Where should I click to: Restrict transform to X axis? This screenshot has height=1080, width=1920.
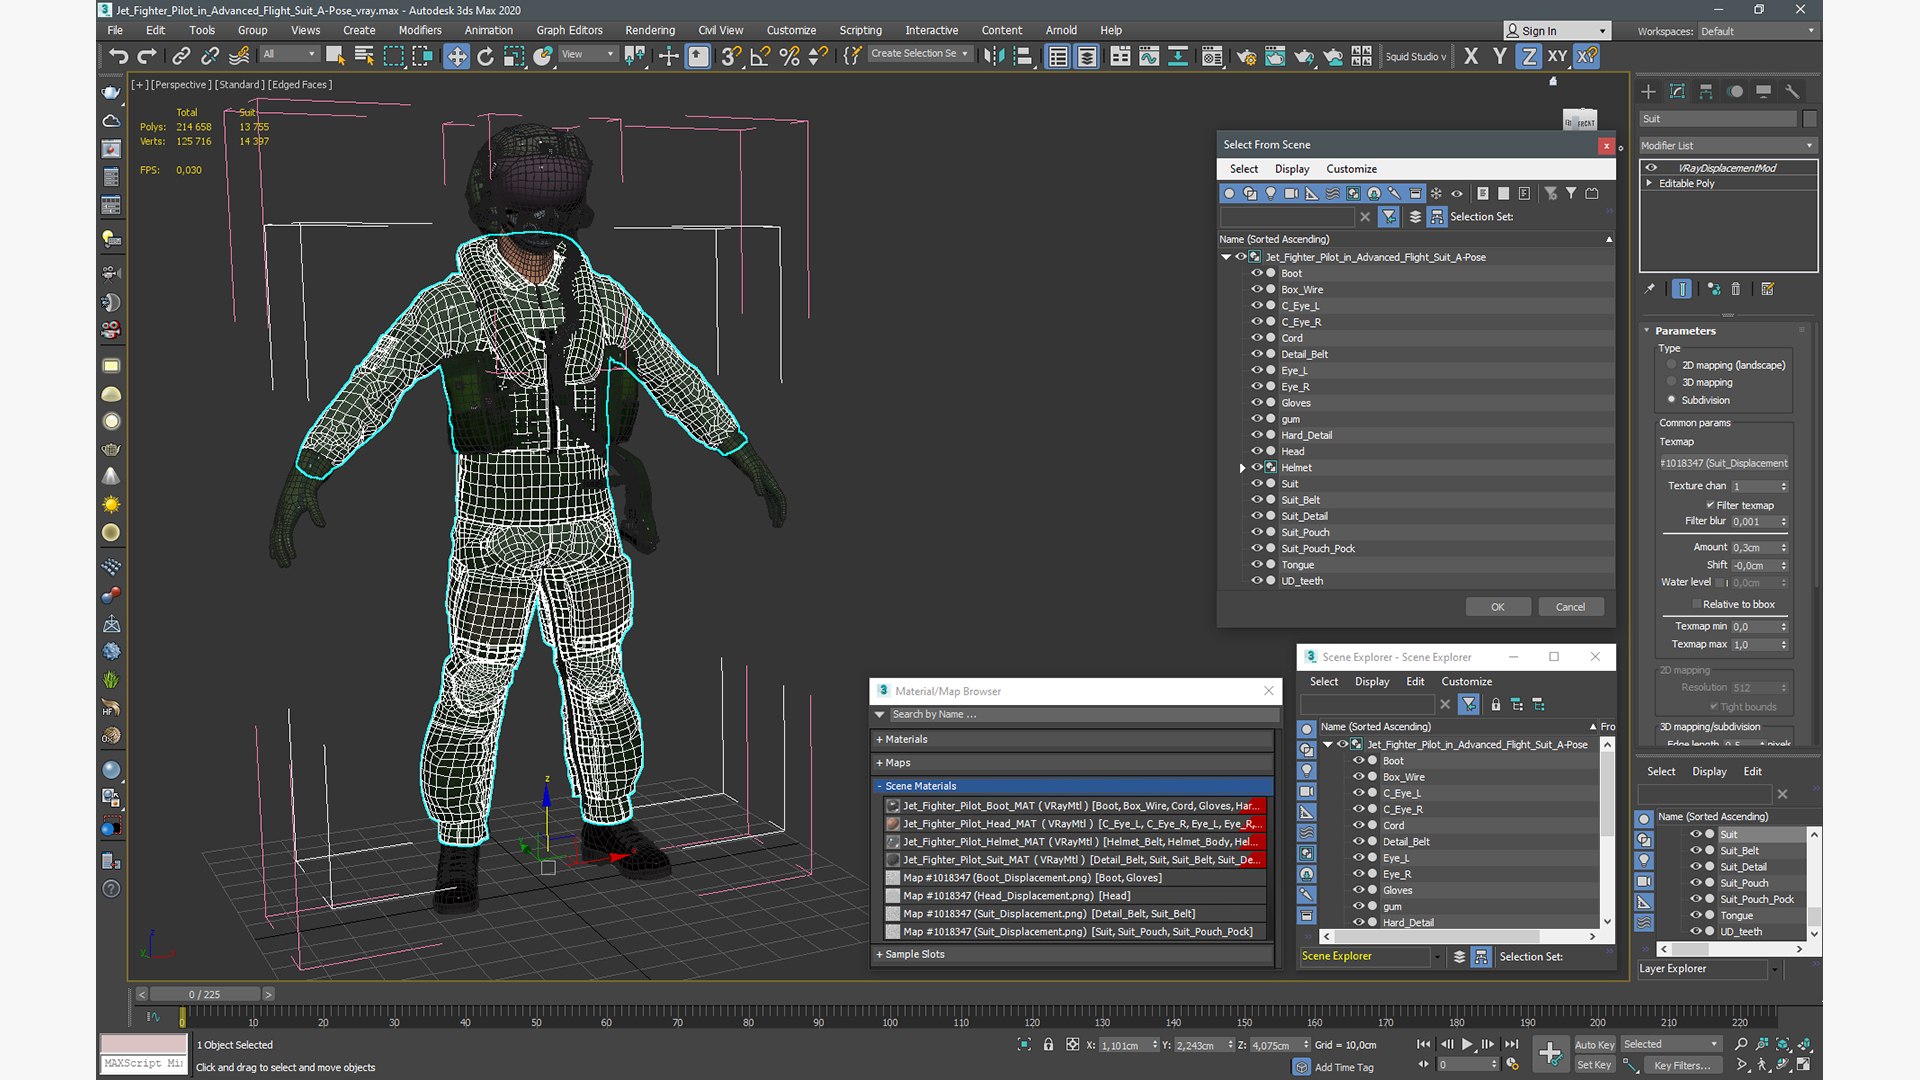tap(1471, 56)
